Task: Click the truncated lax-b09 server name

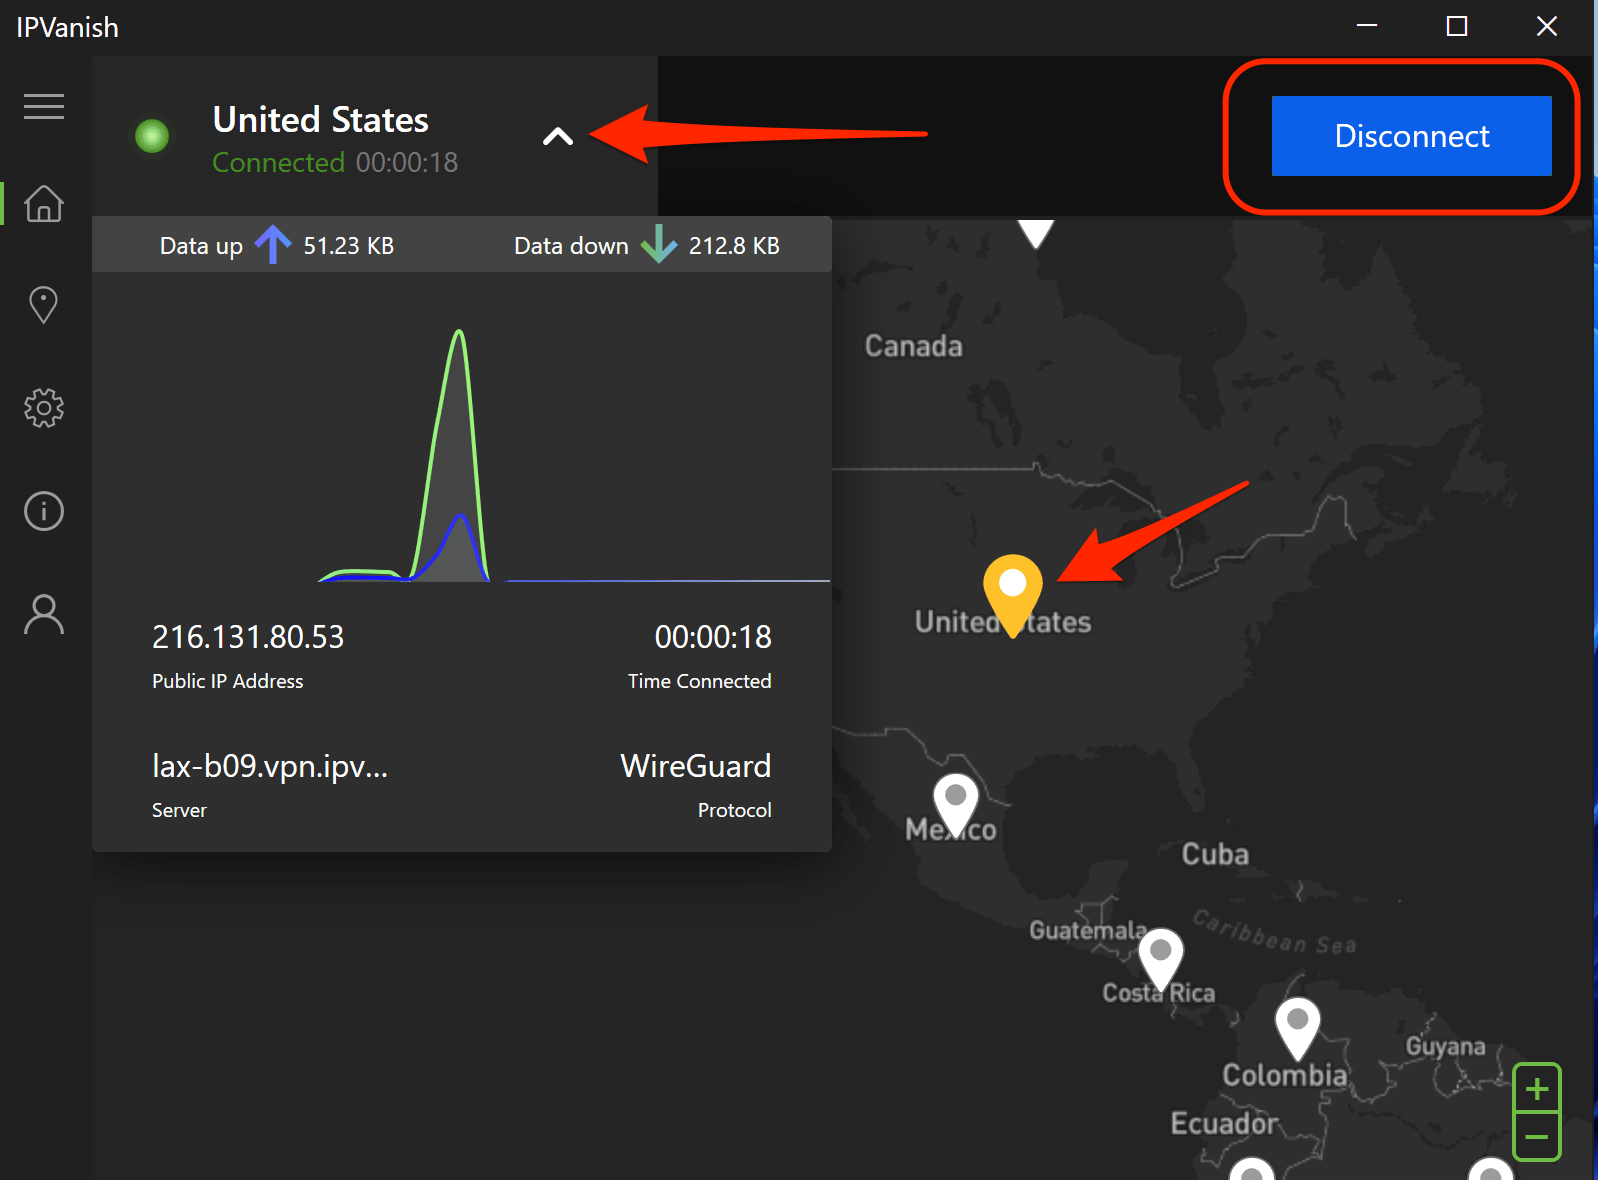Action: tap(269, 766)
